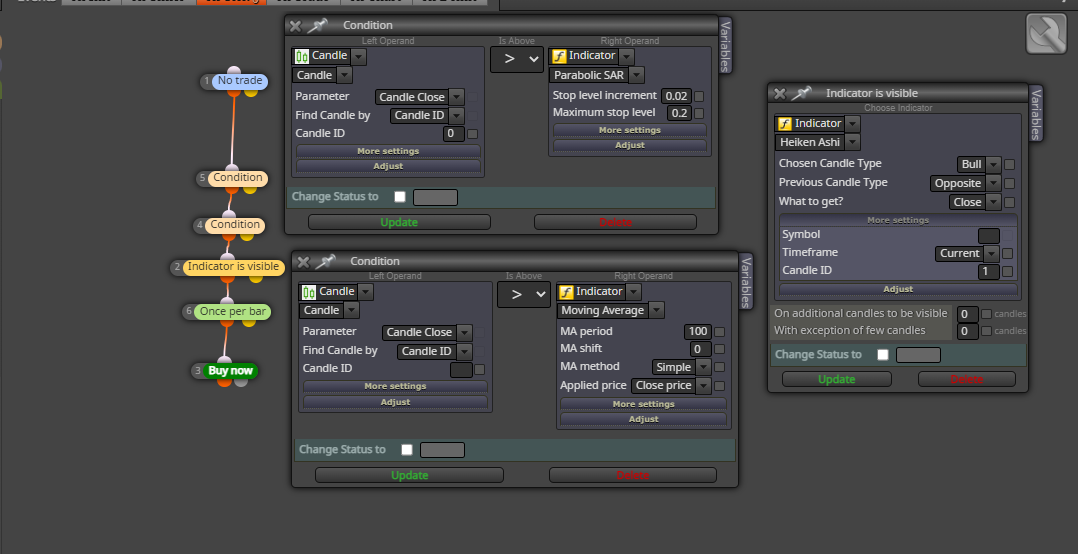1078x554 pixels.
Task: Edit MA period value 100
Action: click(x=698, y=332)
